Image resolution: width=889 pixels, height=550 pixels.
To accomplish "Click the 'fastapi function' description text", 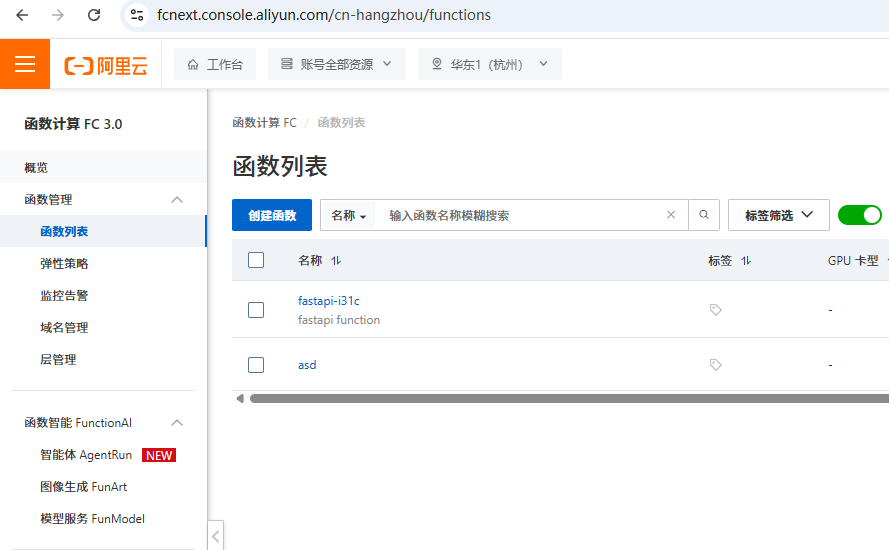I will point(339,320).
